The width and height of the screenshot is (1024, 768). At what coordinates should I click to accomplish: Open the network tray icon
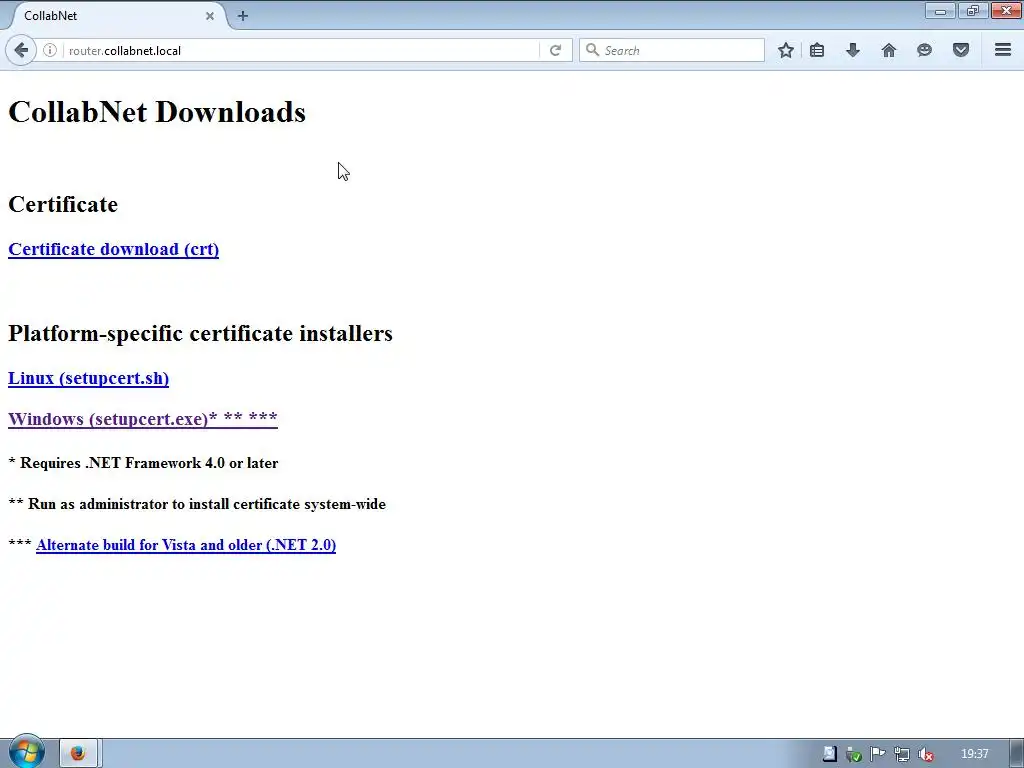point(902,754)
